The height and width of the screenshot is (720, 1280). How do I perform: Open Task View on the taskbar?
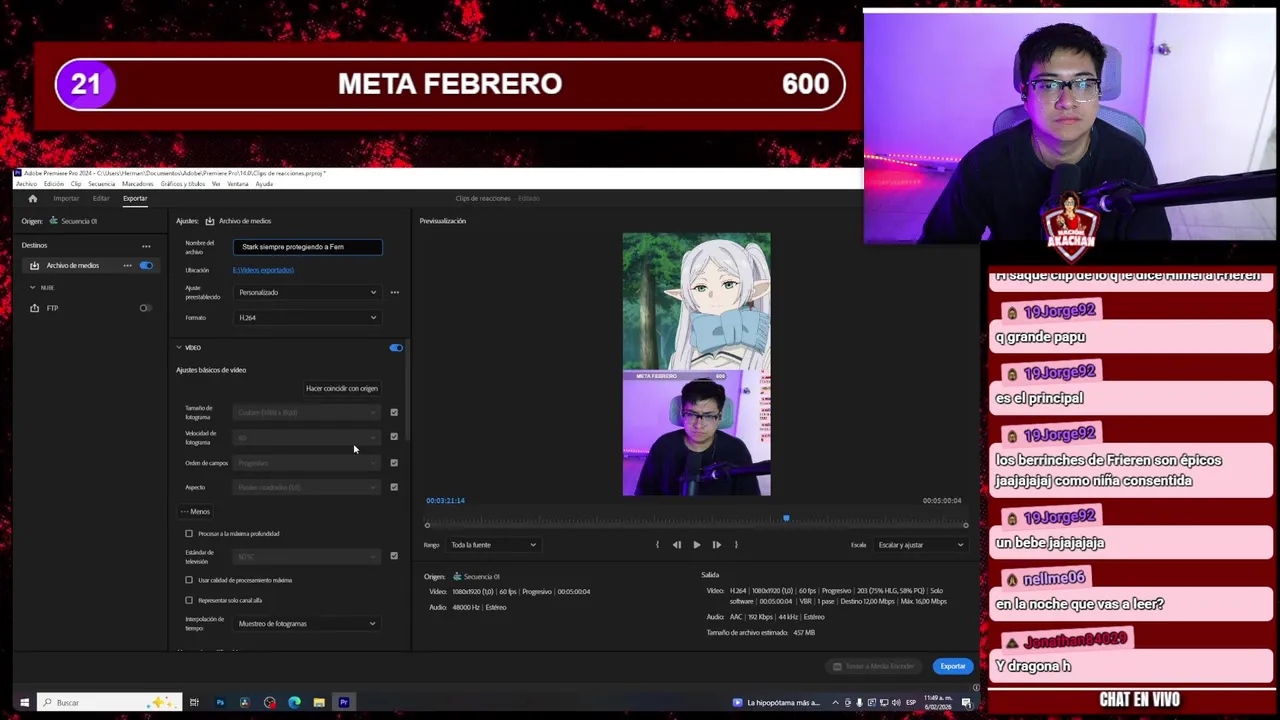click(x=194, y=702)
